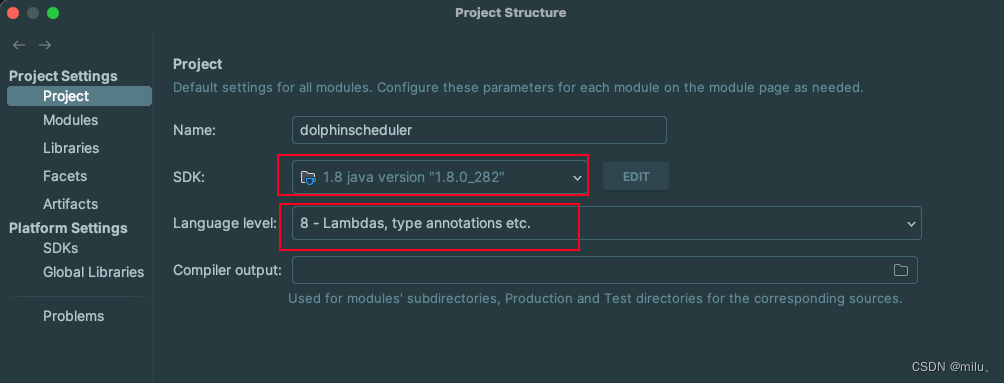Go to the Facets section
Image resolution: width=1004 pixels, height=383 pixels.
[65, 176]
